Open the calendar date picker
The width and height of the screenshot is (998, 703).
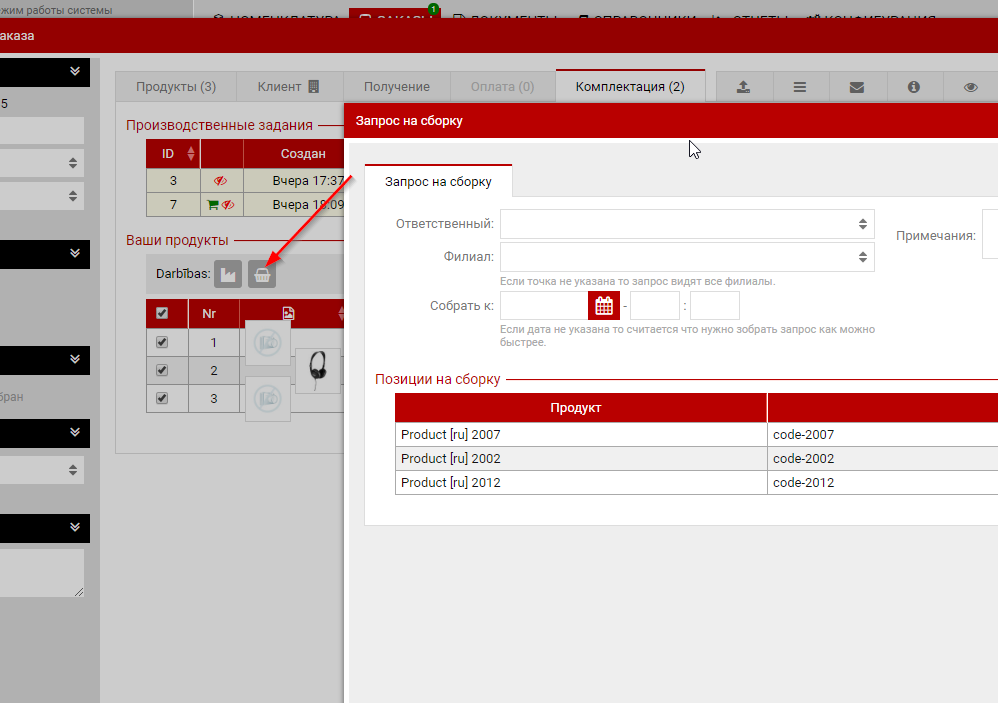click(604, 306)
